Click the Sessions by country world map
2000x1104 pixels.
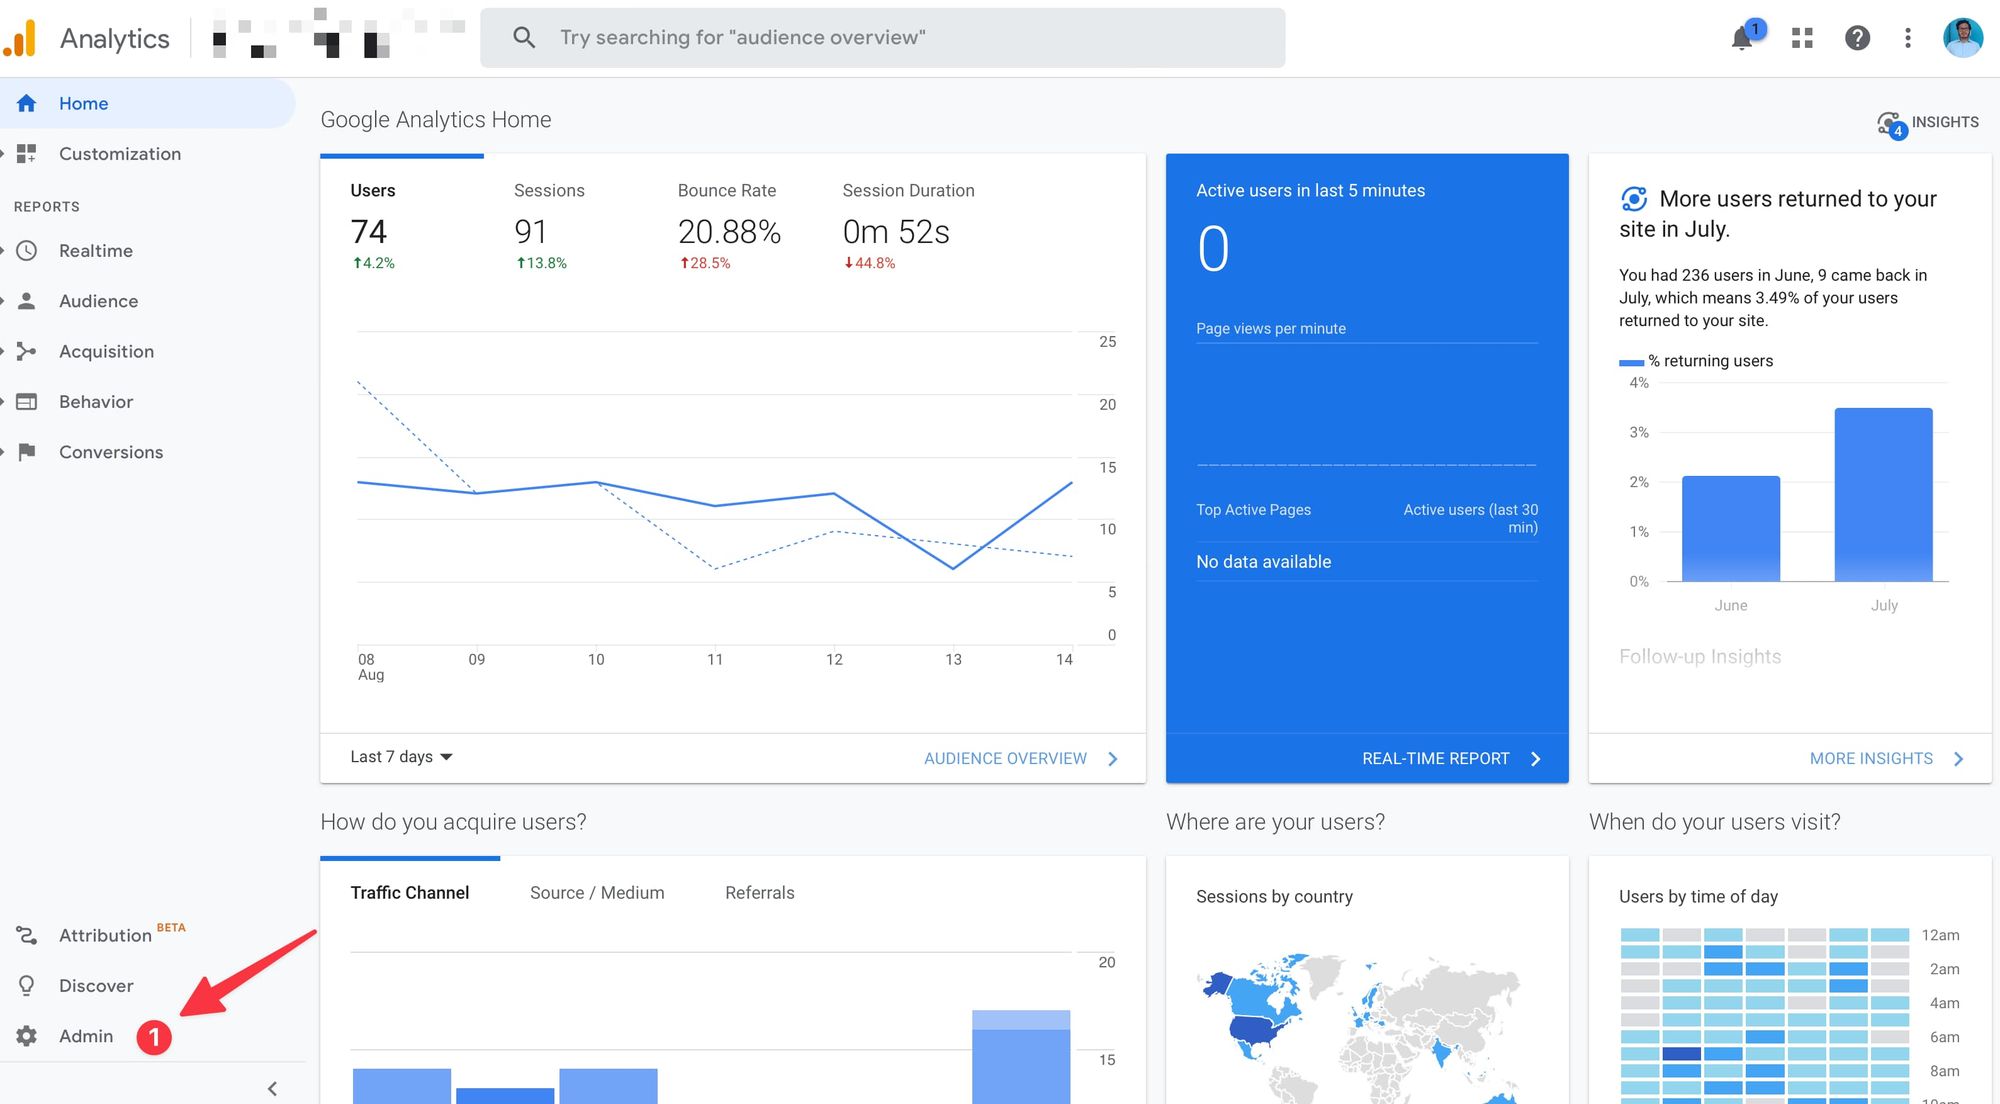pyautogui.click(x=1360, y=1028)
